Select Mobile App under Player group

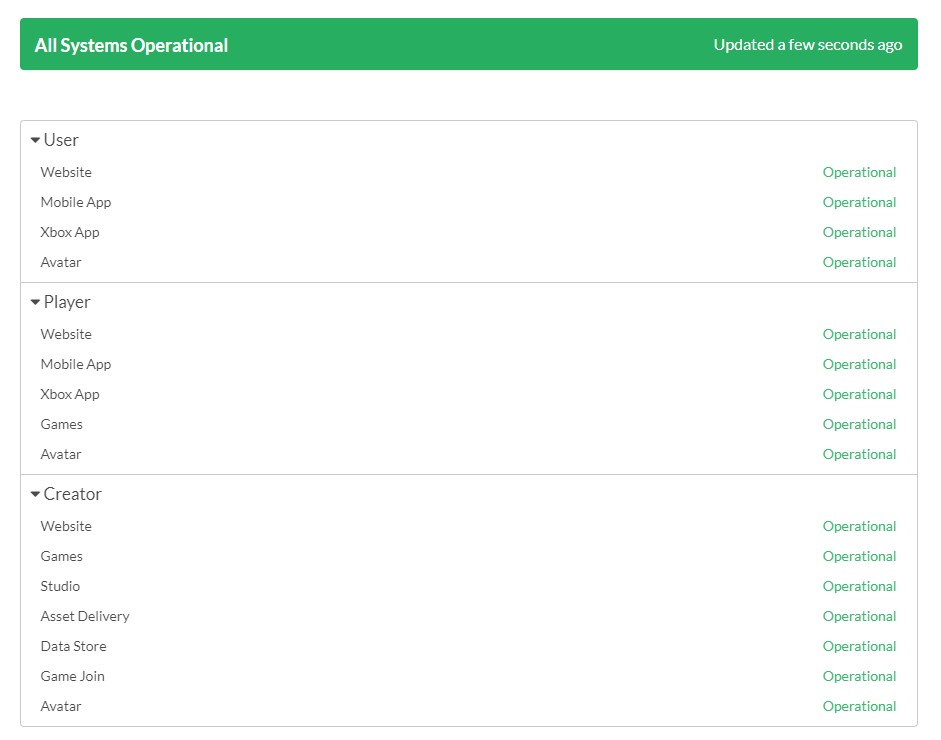point(76,365)
